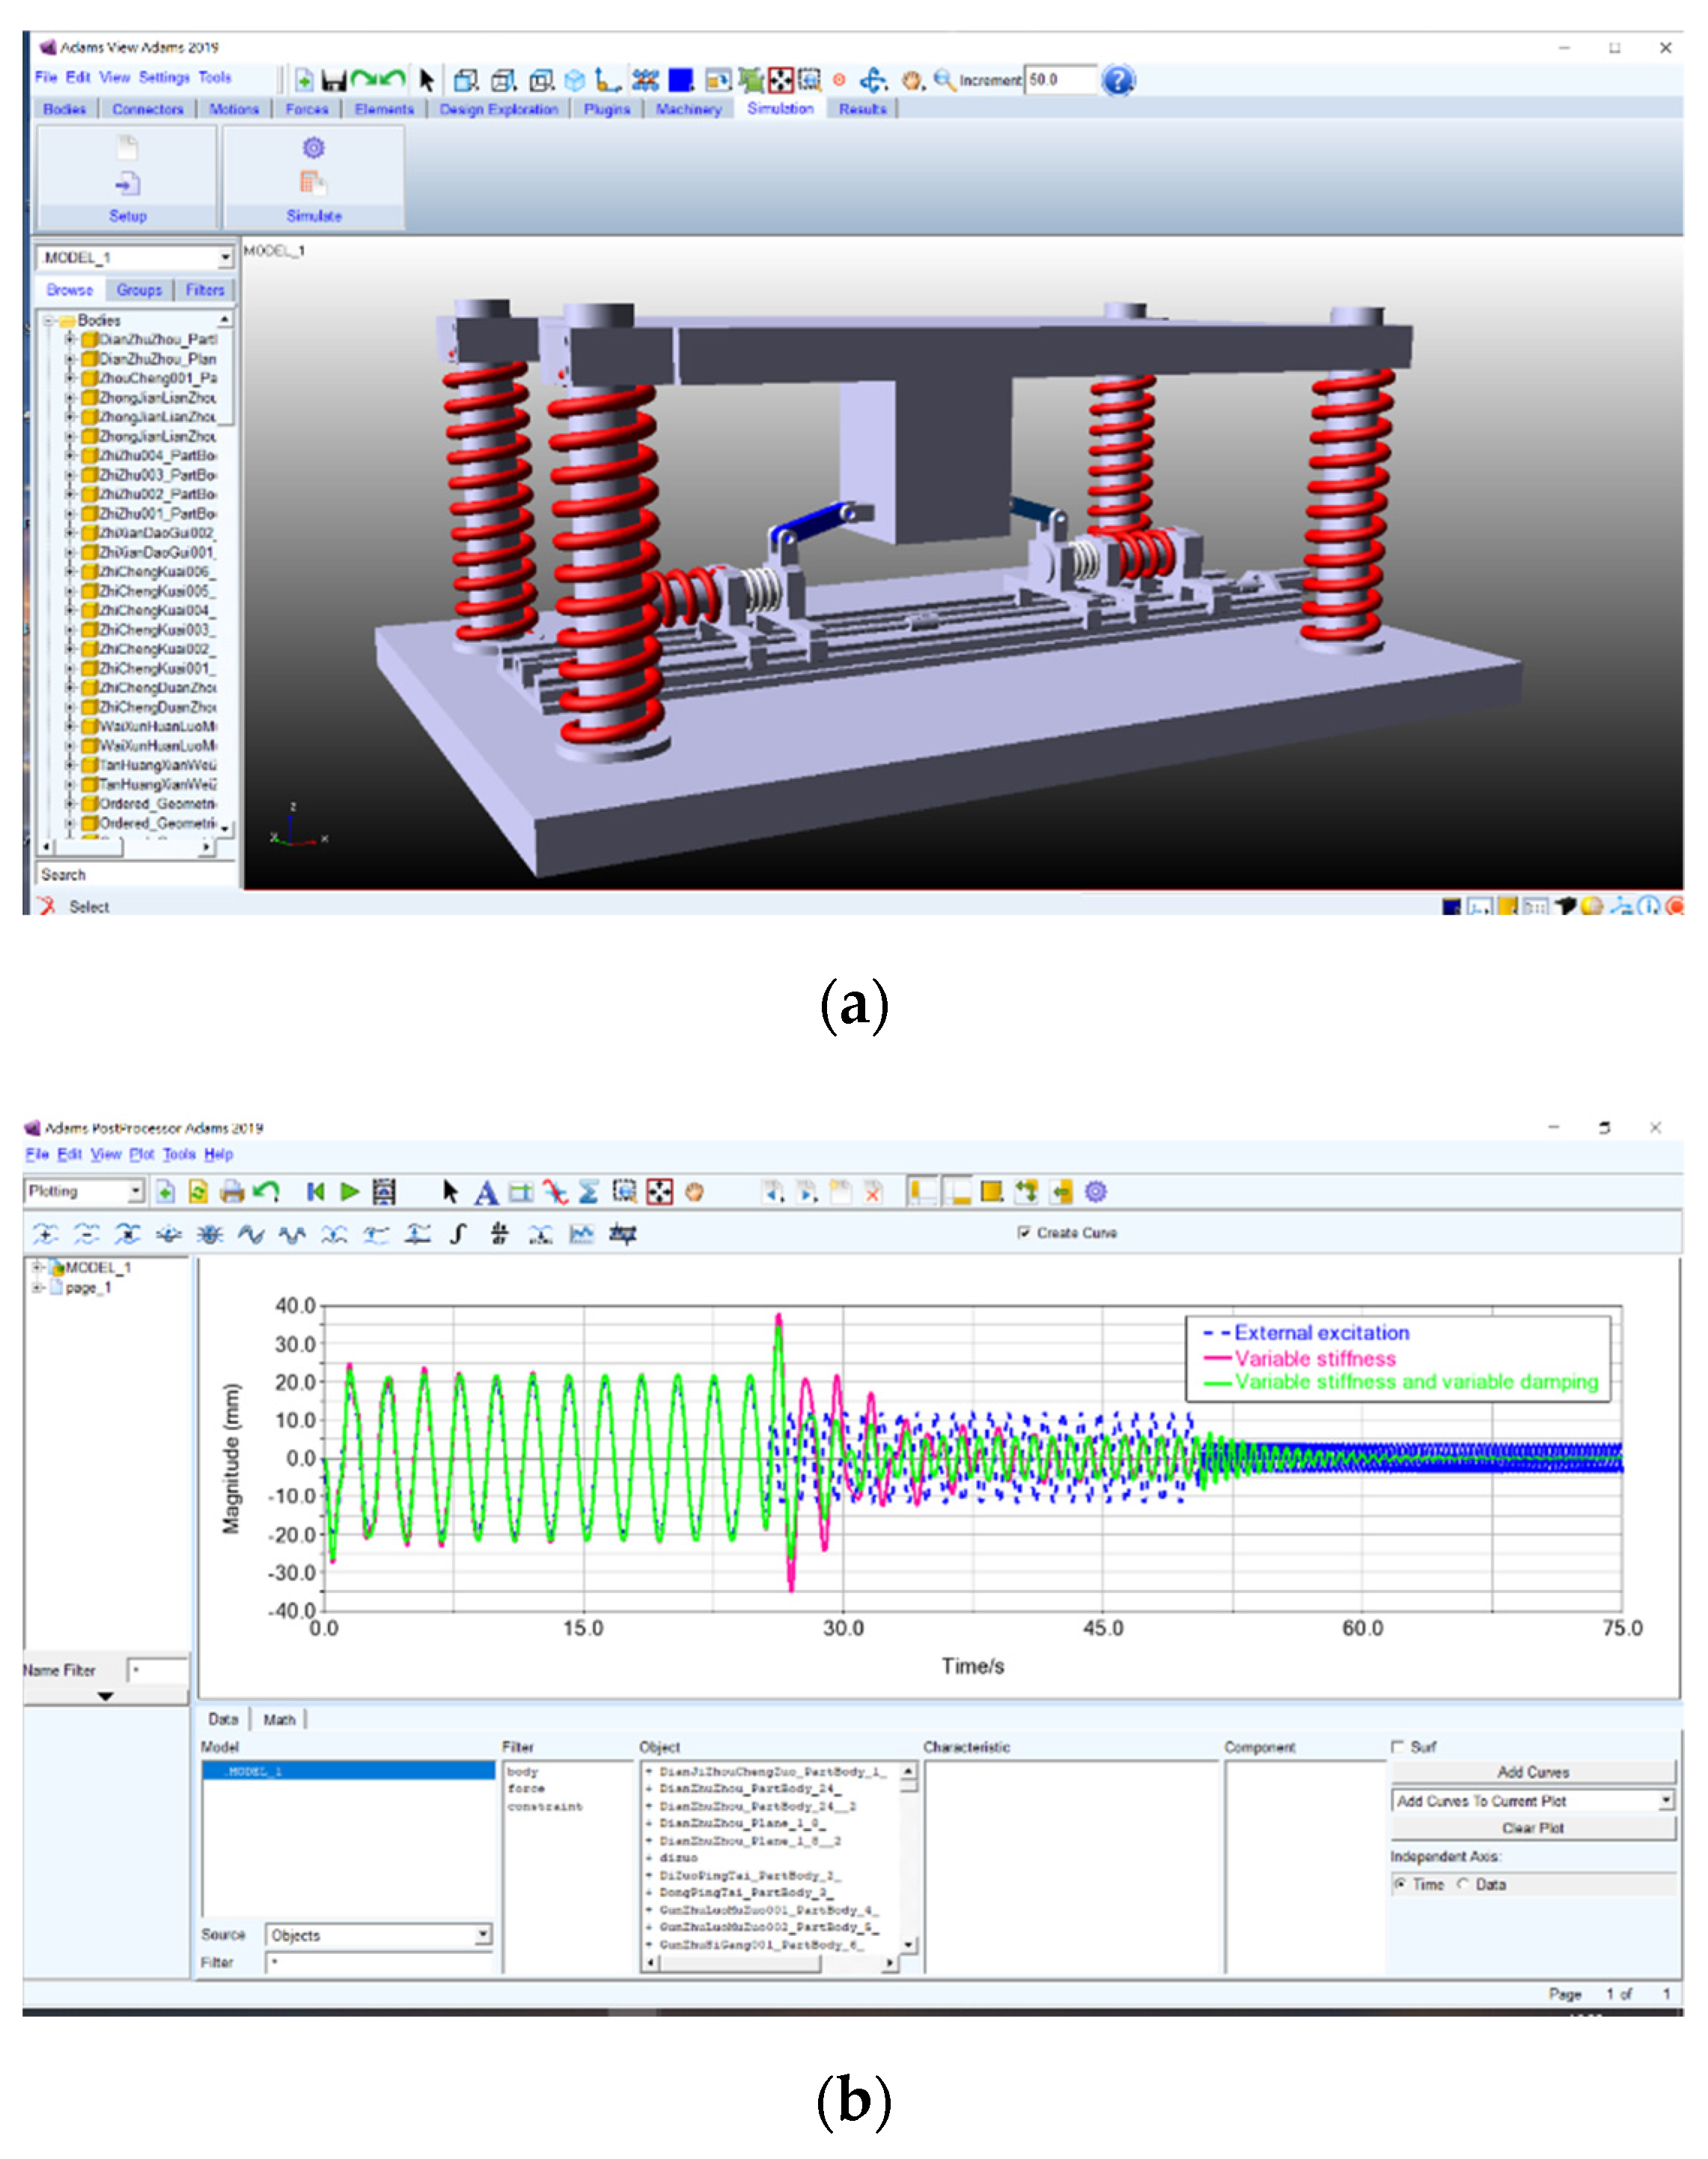Select the text annotation A tool

pos(486,1192)
